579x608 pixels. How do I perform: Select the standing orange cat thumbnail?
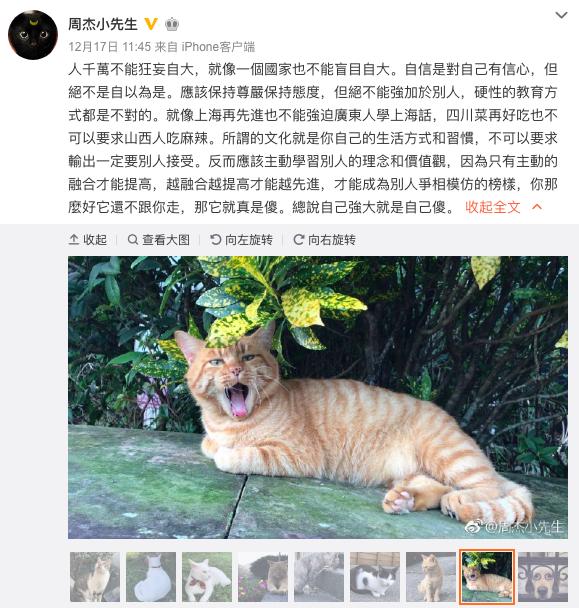point(430,577)
